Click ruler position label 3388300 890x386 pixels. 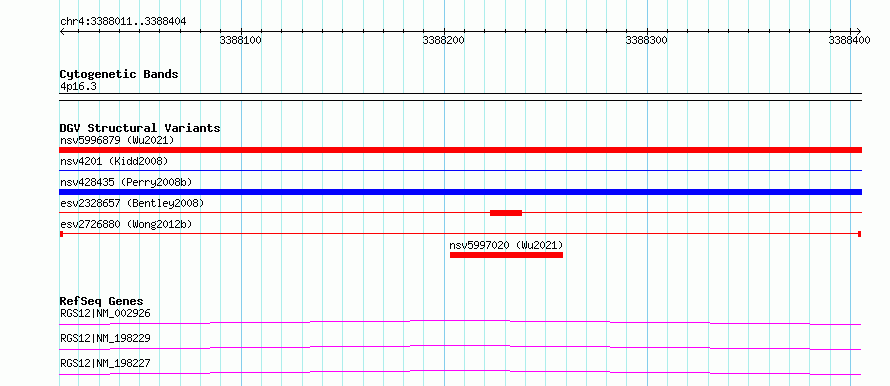tap(646, 41)
